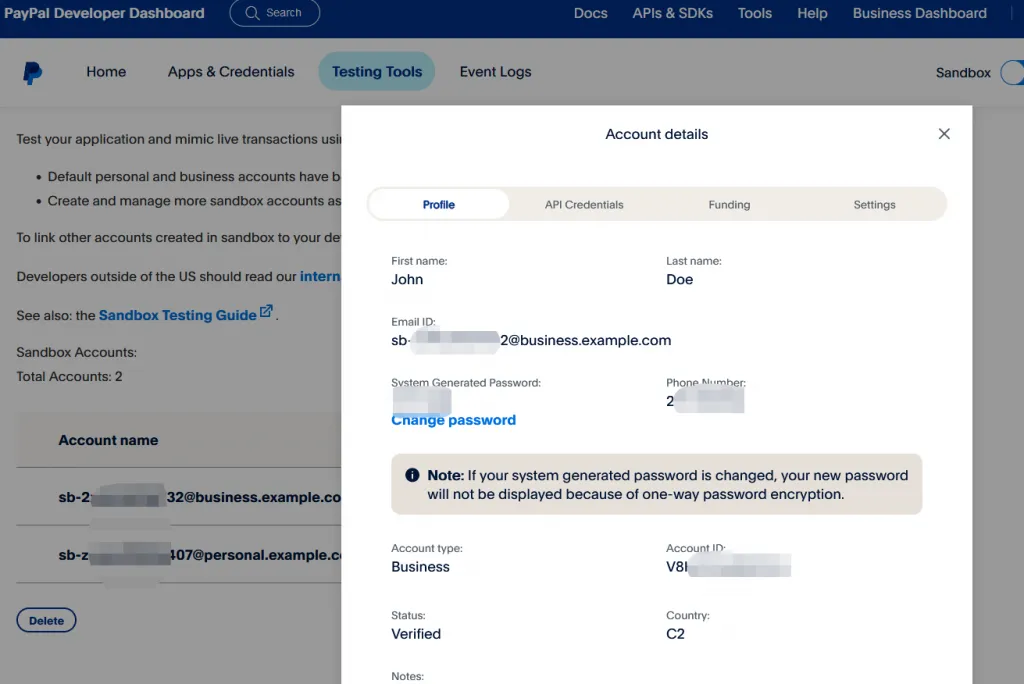This screenshot has height=684, width=1024.
Task: Click external link icon after Sandbox Testing Guide
Action: tap(266, 312)
